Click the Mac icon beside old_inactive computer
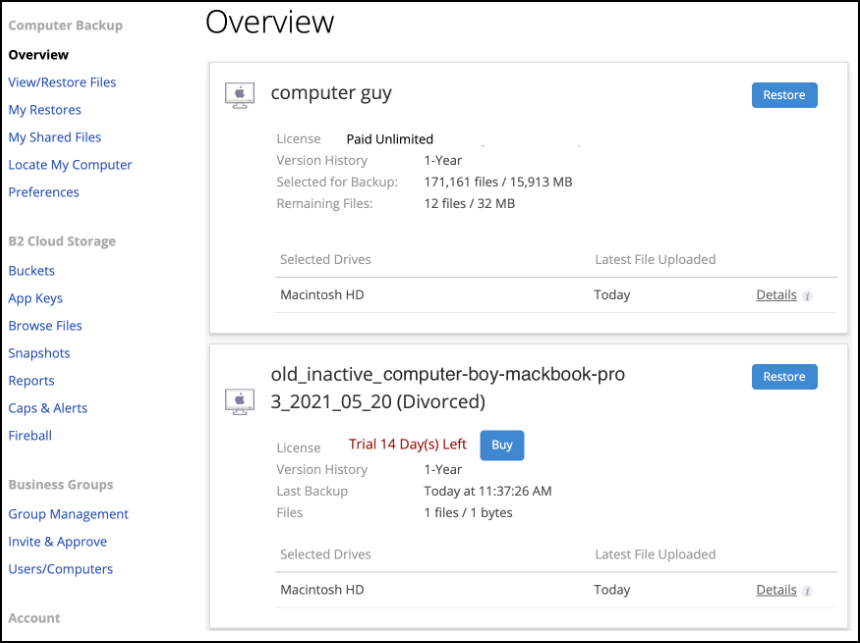 coord(240,401)
